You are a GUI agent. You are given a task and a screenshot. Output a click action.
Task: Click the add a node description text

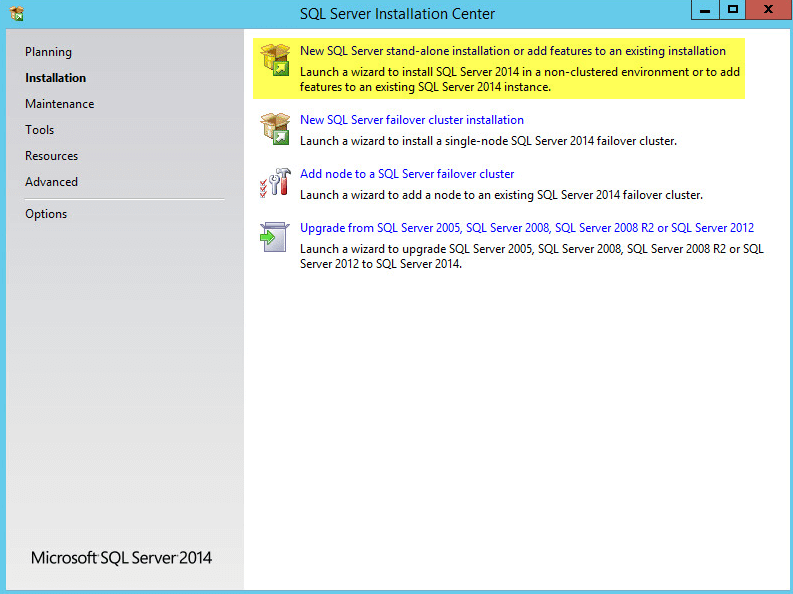point(501,195)
